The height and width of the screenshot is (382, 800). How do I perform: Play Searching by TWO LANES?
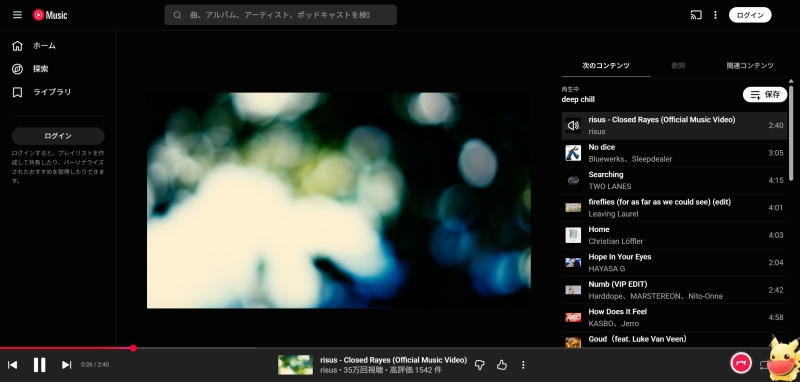point(674,181)
